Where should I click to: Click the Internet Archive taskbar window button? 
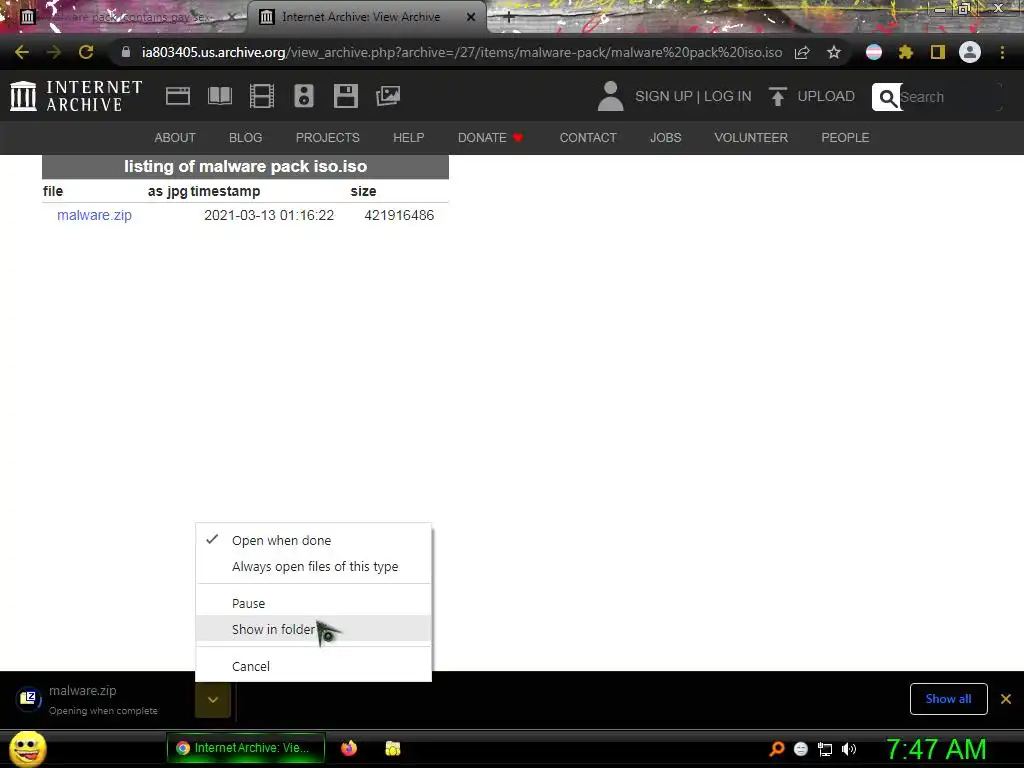pyautogui.click(x=245, y=748)
